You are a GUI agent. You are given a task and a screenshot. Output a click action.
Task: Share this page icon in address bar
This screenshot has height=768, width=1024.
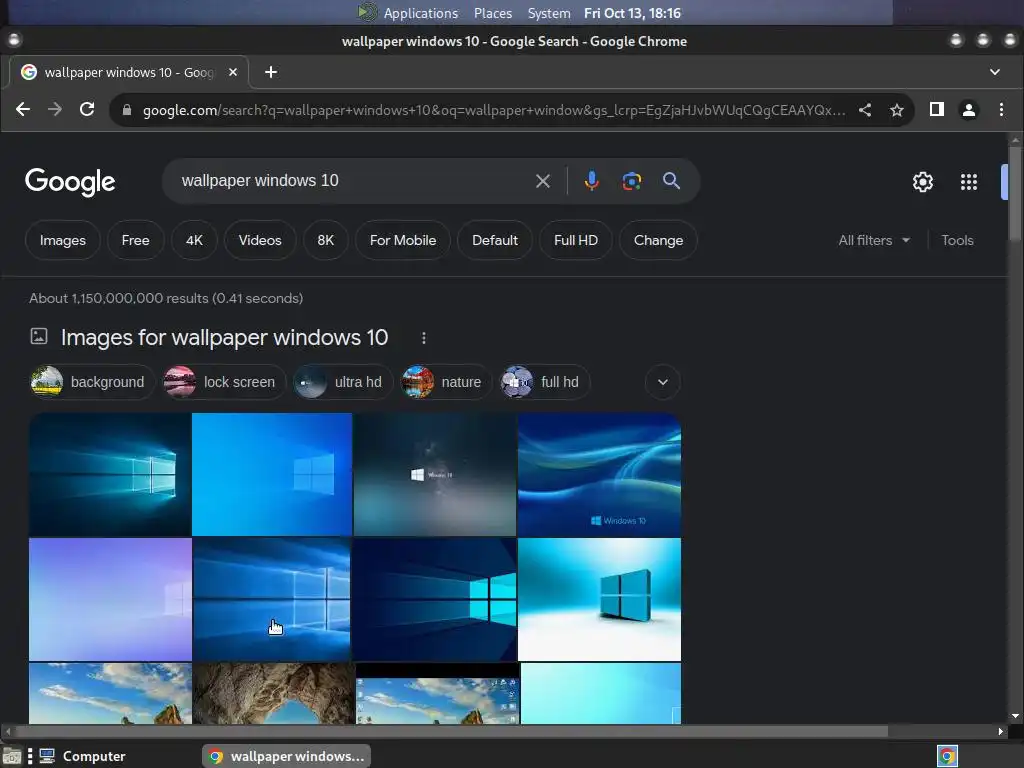tap(865, 110)
